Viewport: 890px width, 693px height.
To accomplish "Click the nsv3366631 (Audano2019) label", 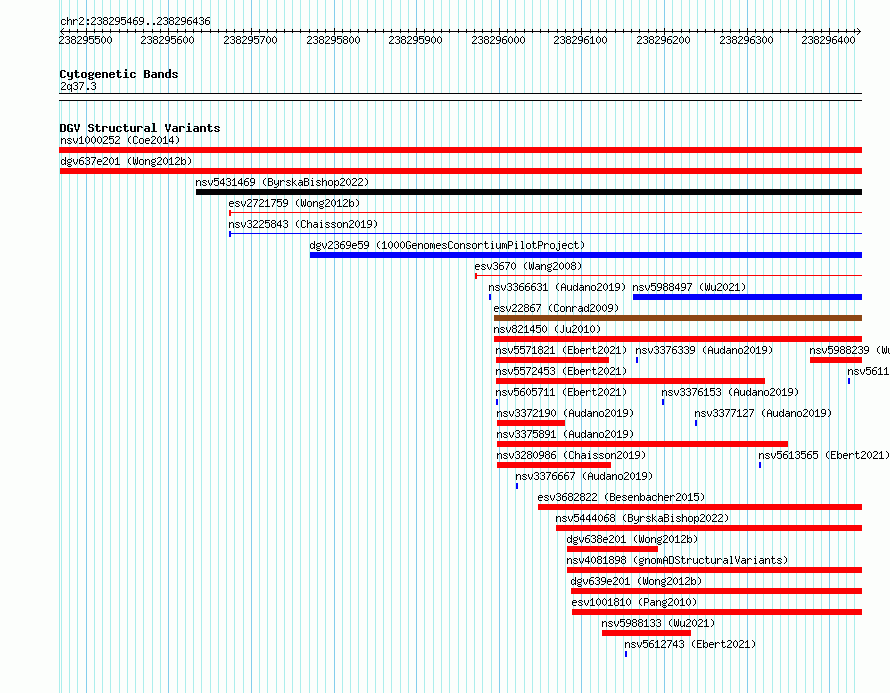I will [x=557, y=287].
